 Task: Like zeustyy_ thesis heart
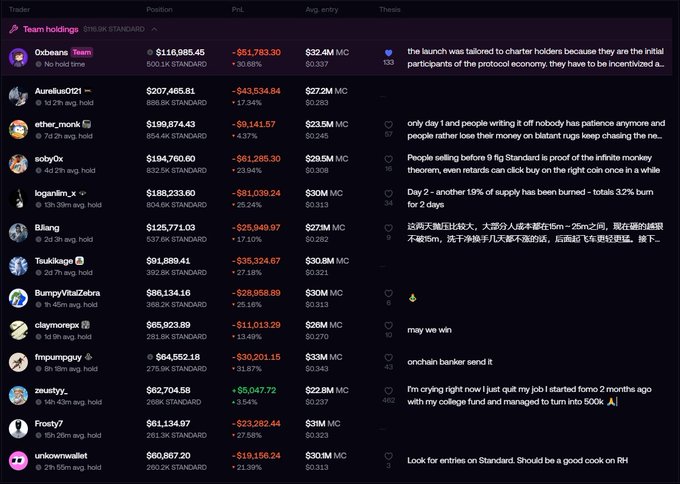389,391
